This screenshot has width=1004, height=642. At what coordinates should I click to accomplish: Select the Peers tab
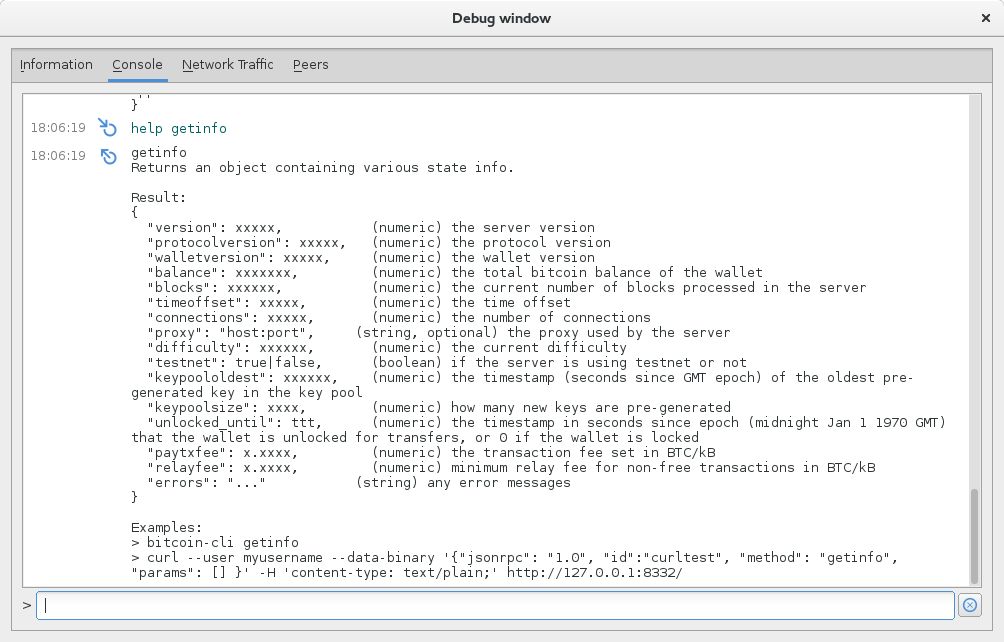[x=310, y=64]
